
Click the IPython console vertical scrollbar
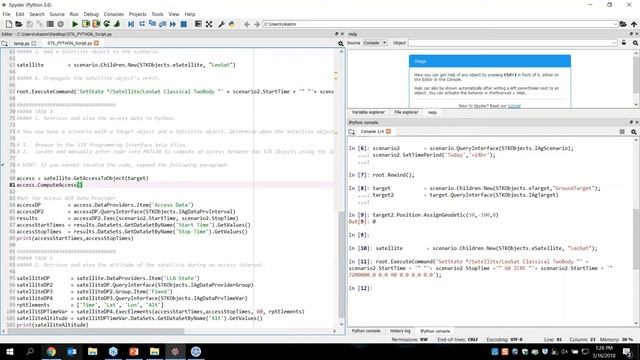(x=636, y=239)
